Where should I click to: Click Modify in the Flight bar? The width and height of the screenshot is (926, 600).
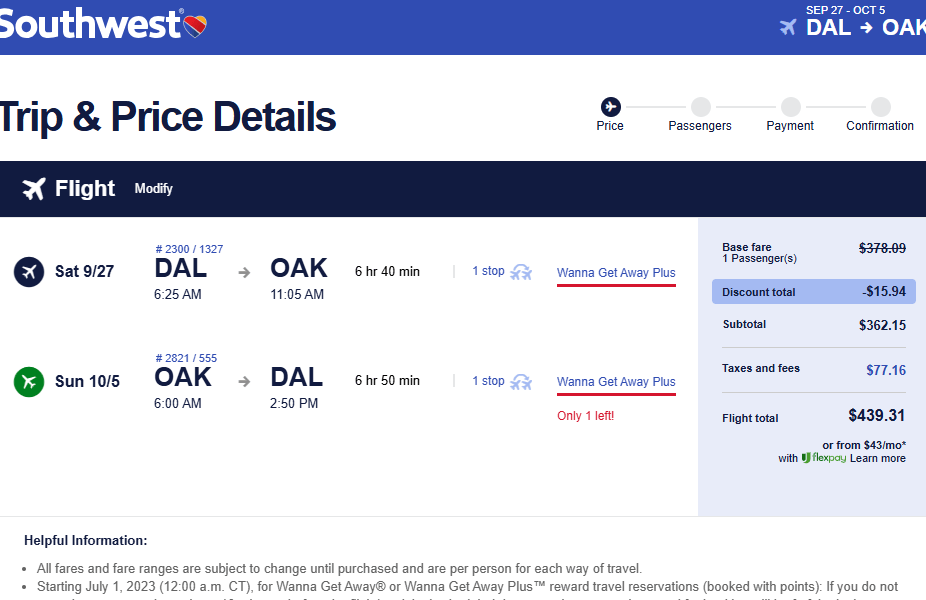pos(154,189)
